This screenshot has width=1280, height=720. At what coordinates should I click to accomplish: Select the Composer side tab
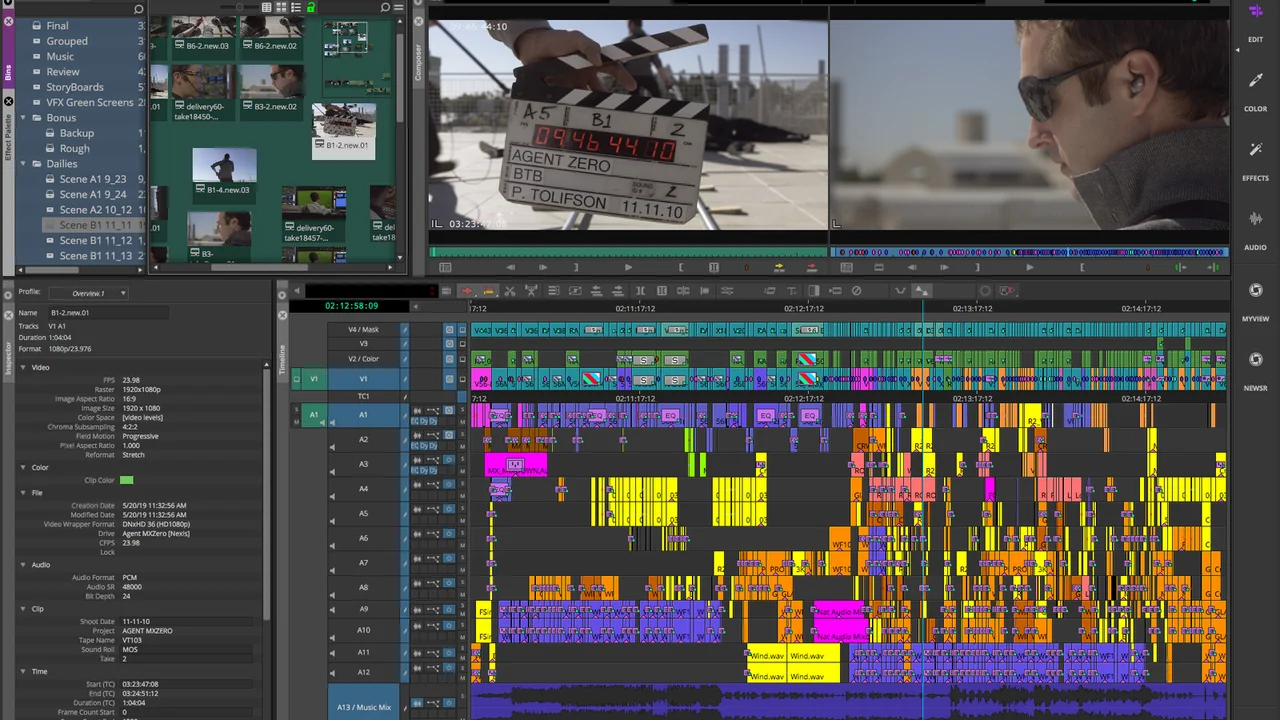click(419, 62)
